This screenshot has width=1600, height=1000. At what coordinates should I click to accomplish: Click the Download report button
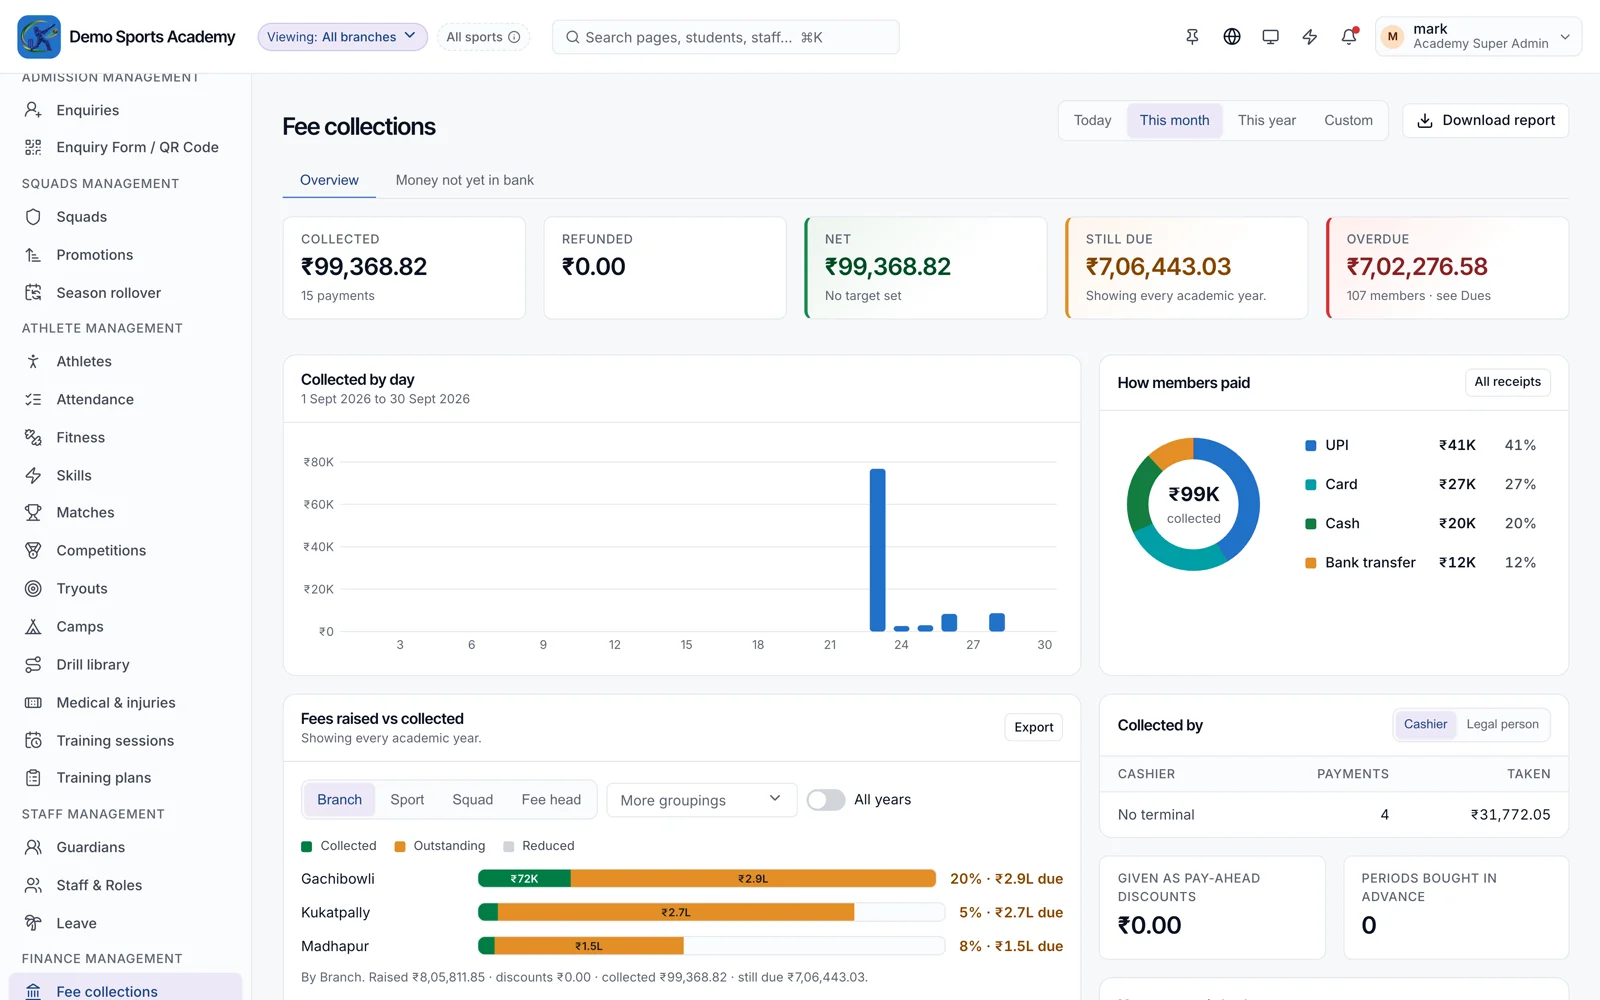tap(1485, 120)
